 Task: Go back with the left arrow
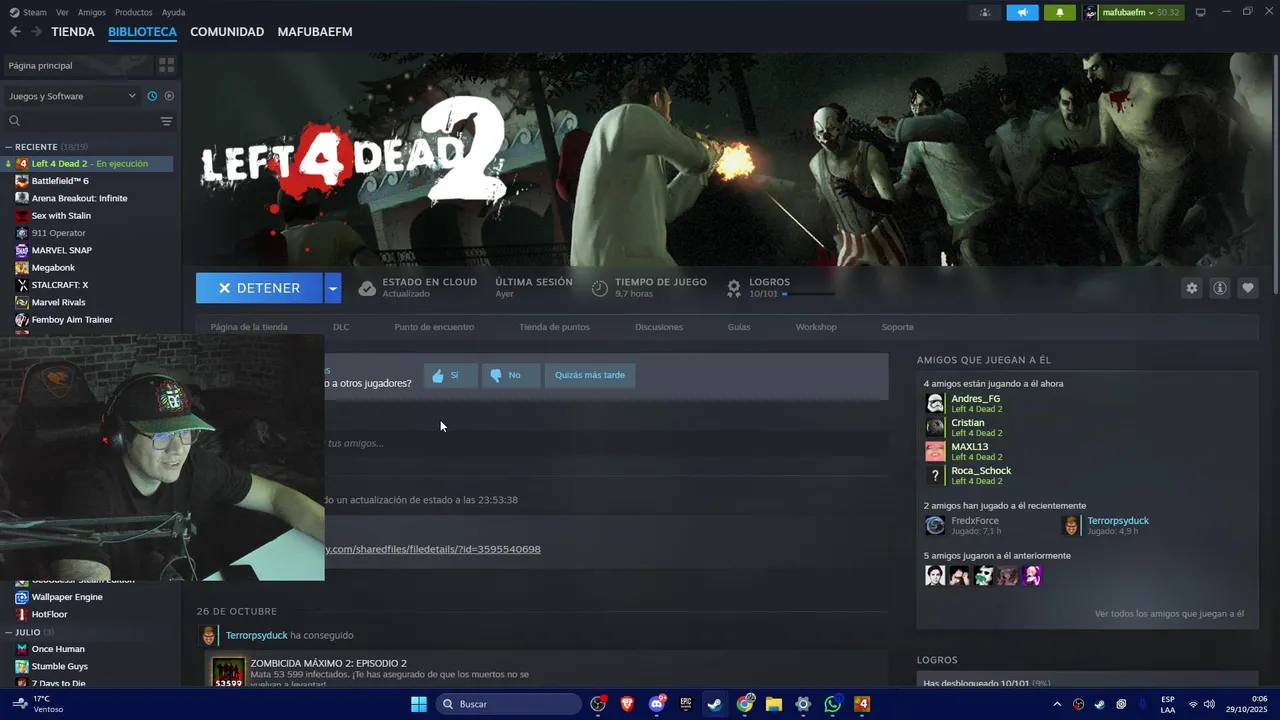pyautogui.click(x=15, y=32)
